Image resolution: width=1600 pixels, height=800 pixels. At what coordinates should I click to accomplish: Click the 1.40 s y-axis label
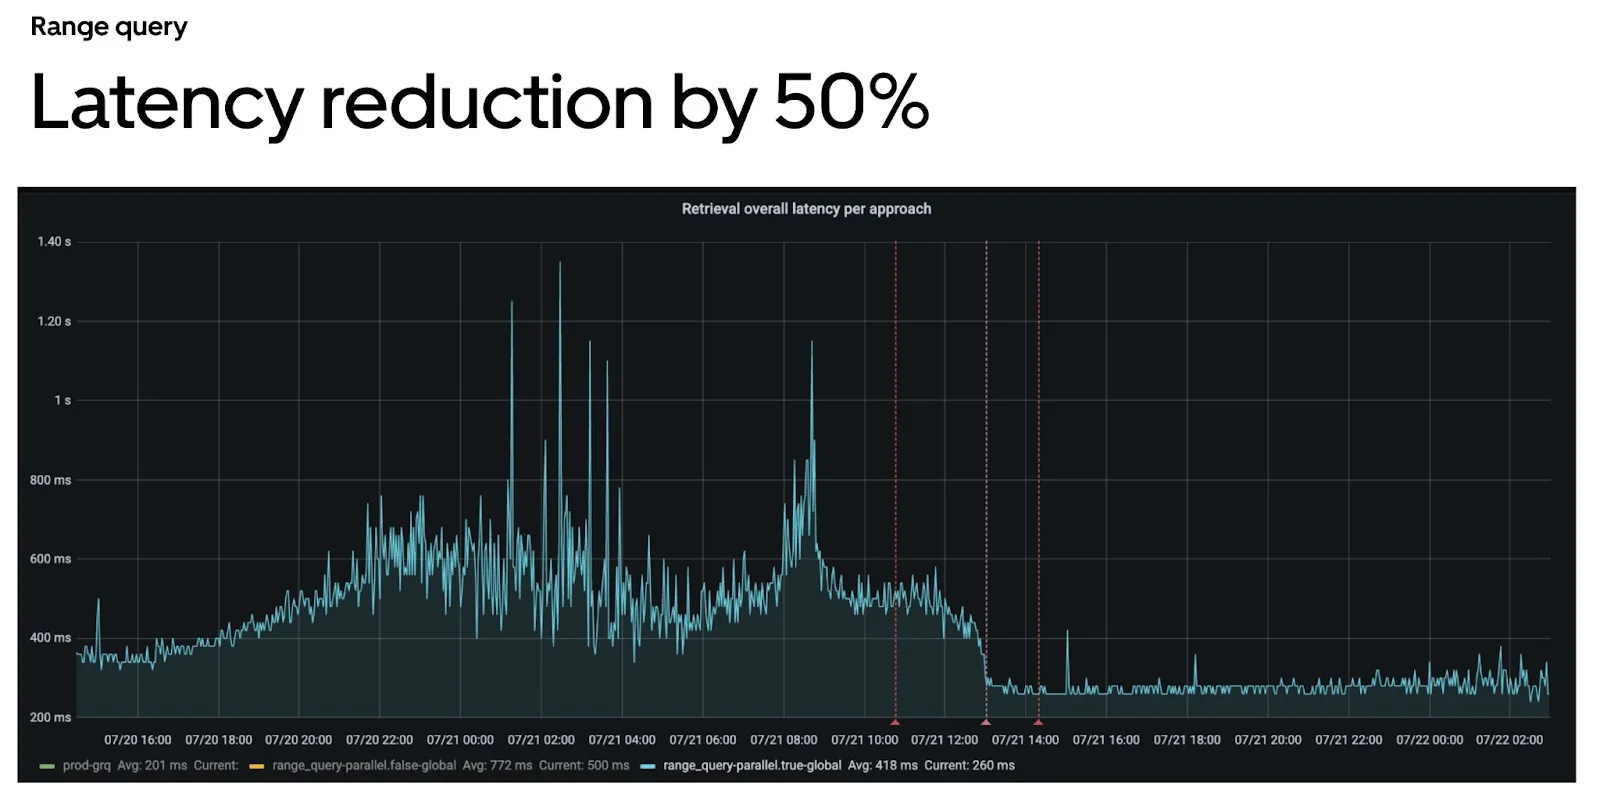54,242
